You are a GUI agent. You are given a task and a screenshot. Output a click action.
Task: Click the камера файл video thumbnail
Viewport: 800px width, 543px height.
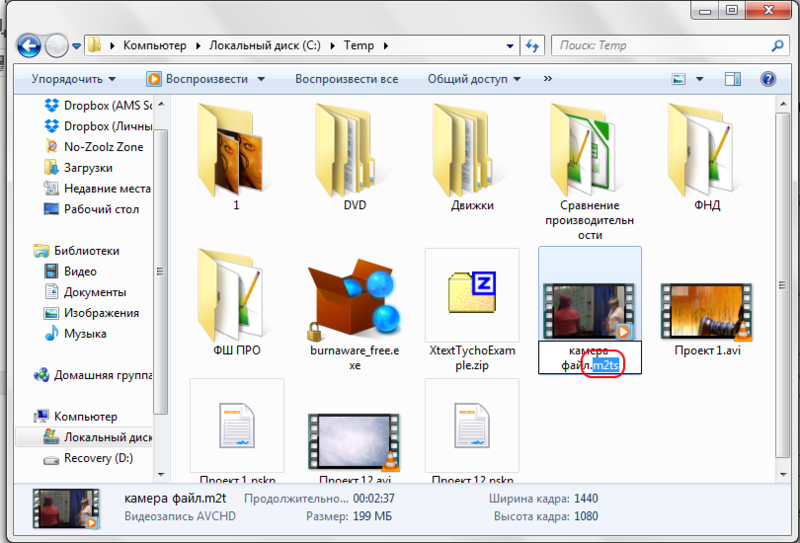pyautogui.click(x=589, y=311)
